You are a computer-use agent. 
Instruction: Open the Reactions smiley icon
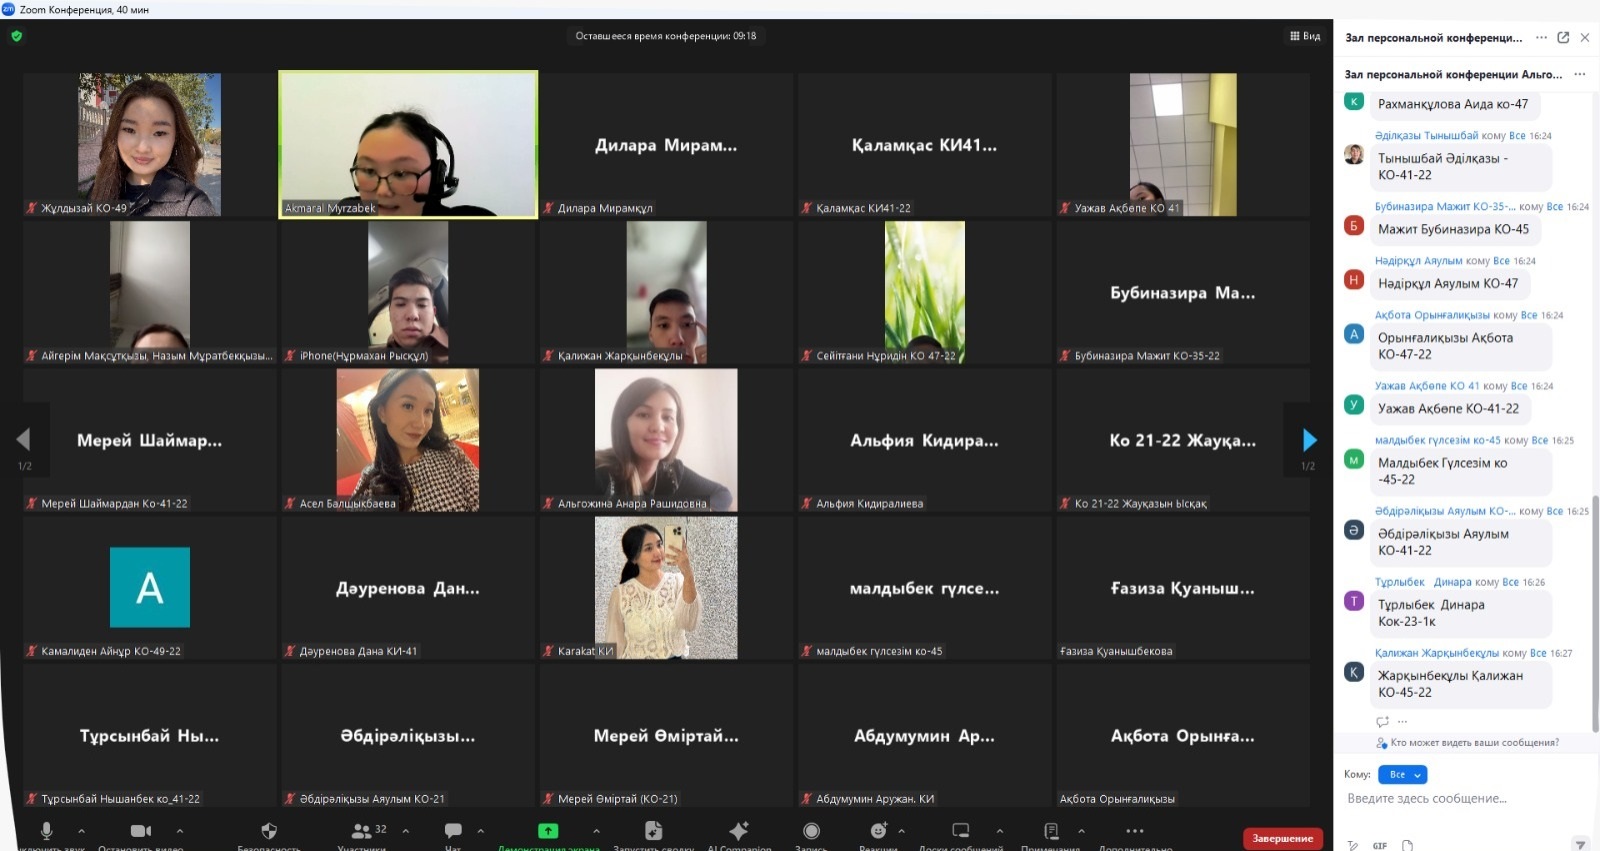pos(878,831)
